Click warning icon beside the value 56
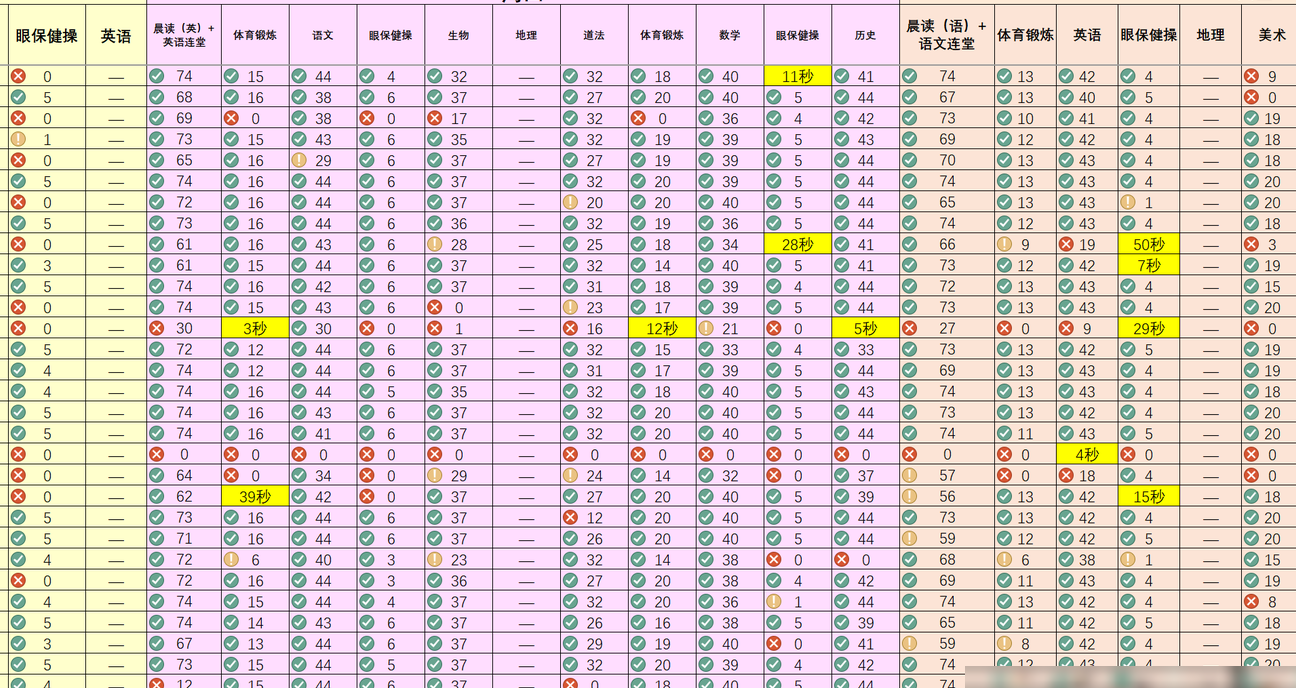This screenshot has width=1296, height=688. click(909, 496)
